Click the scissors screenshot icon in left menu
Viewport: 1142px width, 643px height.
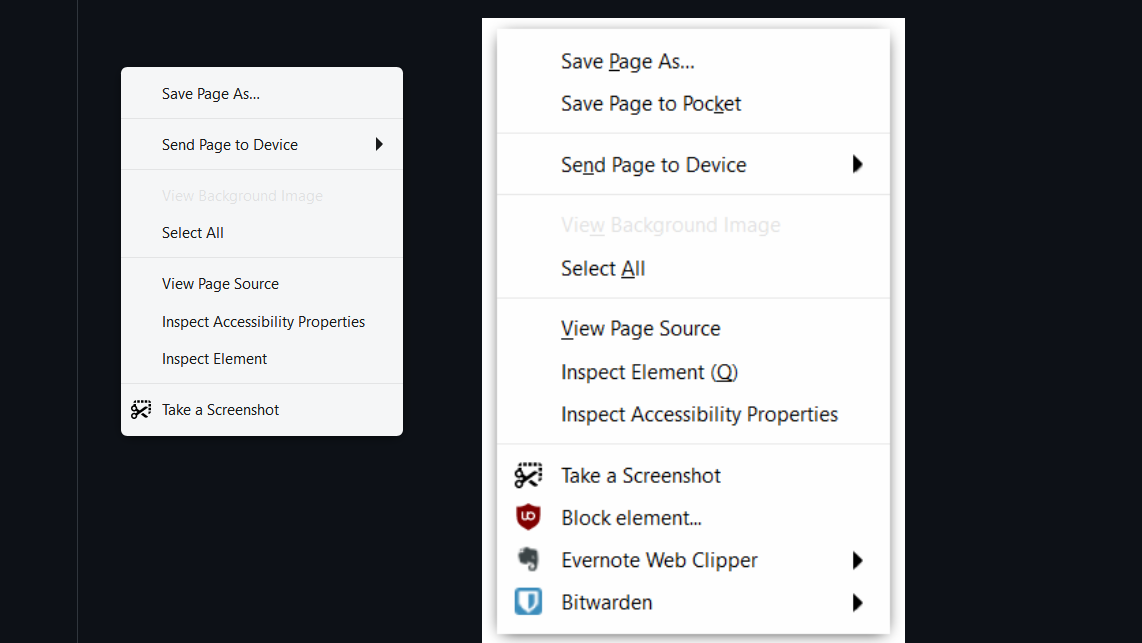(141, 409)
